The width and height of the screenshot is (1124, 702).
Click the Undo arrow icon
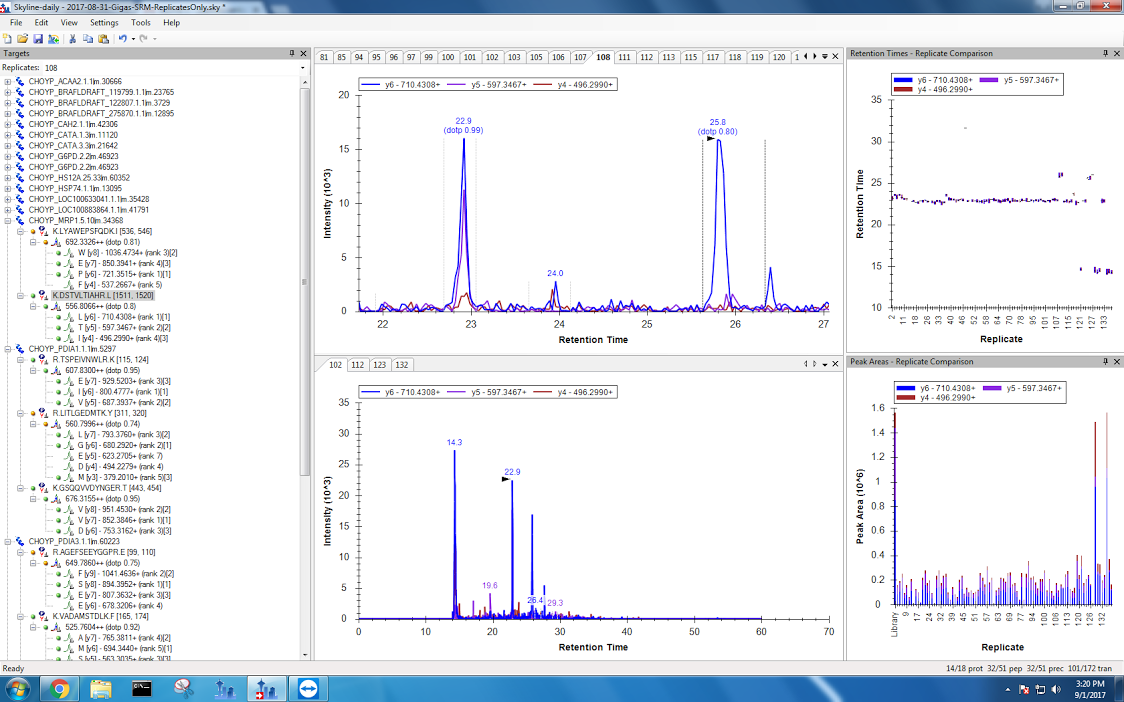click(122, 38)
